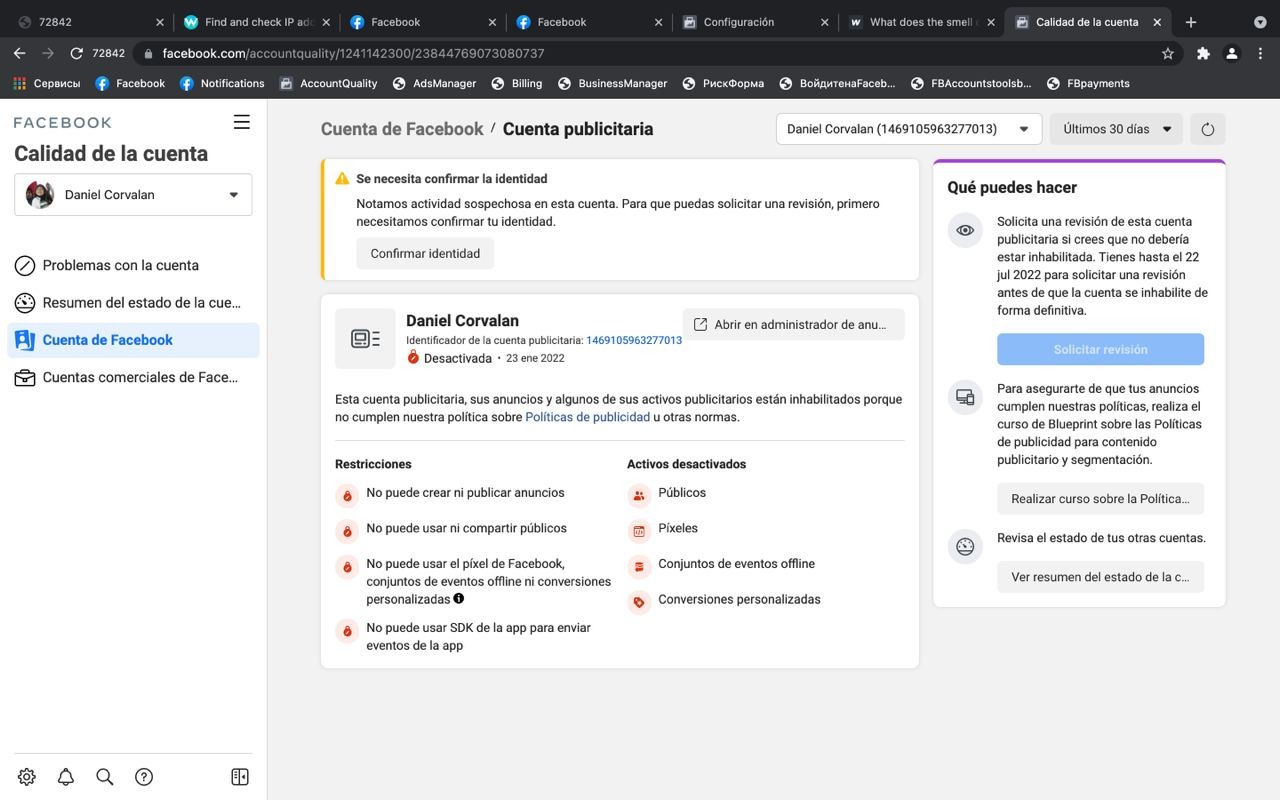Click 'Ver resumen del estado de la cuenta' button
The image size is (1280, 800).
1100,577
